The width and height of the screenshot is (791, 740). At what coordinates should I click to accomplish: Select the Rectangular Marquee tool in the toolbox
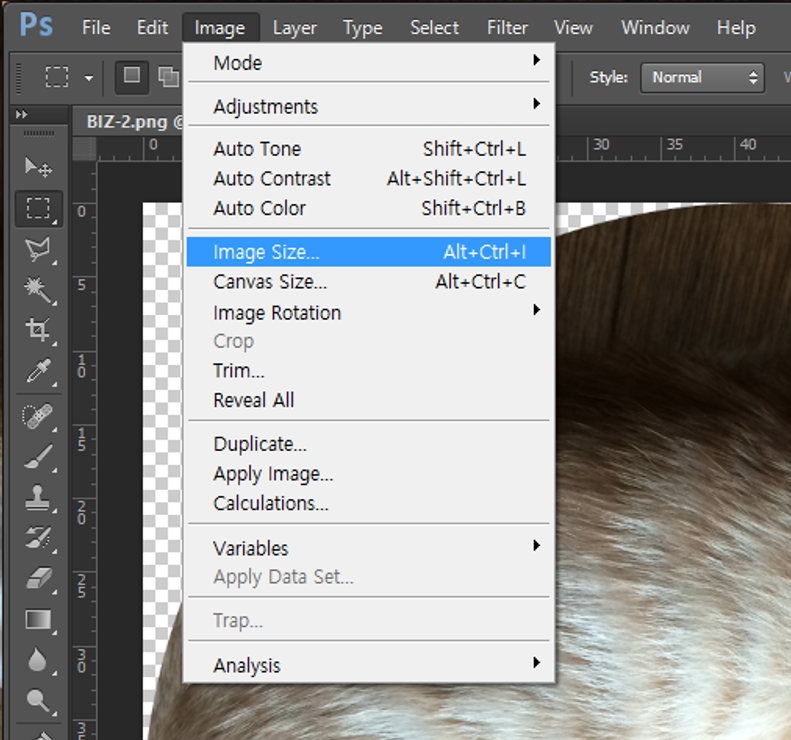pos(38,208)
